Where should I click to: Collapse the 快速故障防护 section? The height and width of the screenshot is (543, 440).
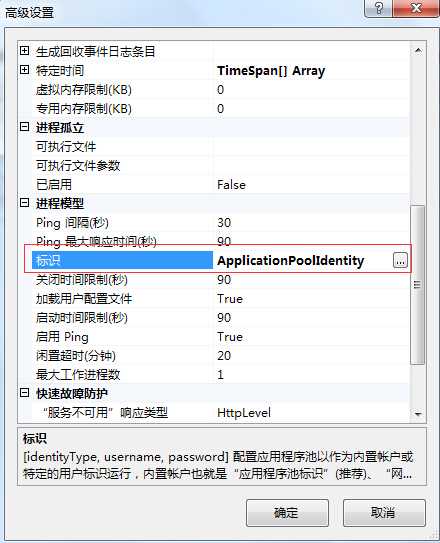click(x=24, y=393)
